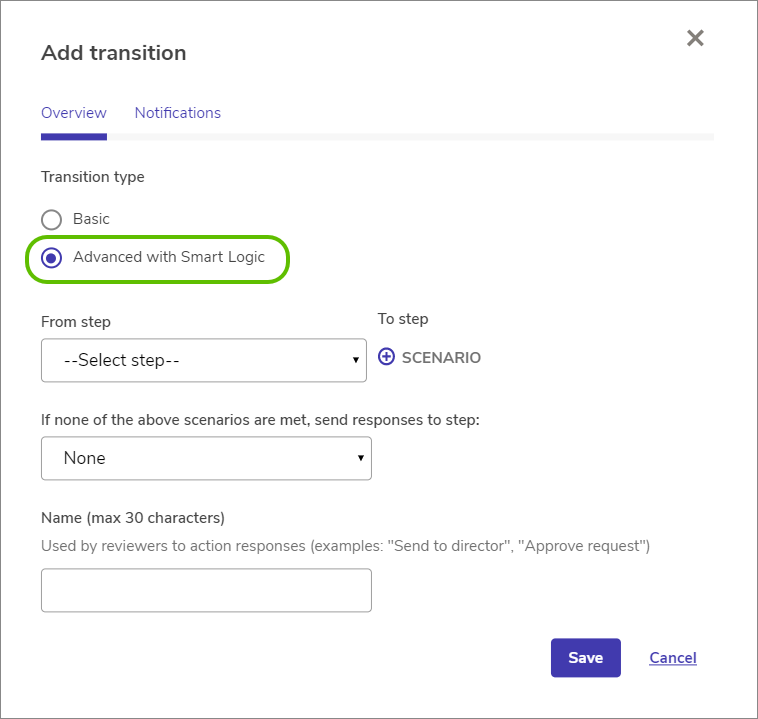Click the 'Used by reviewers' hint text
Screen dimensions: 758x719
tap(345, 546)
